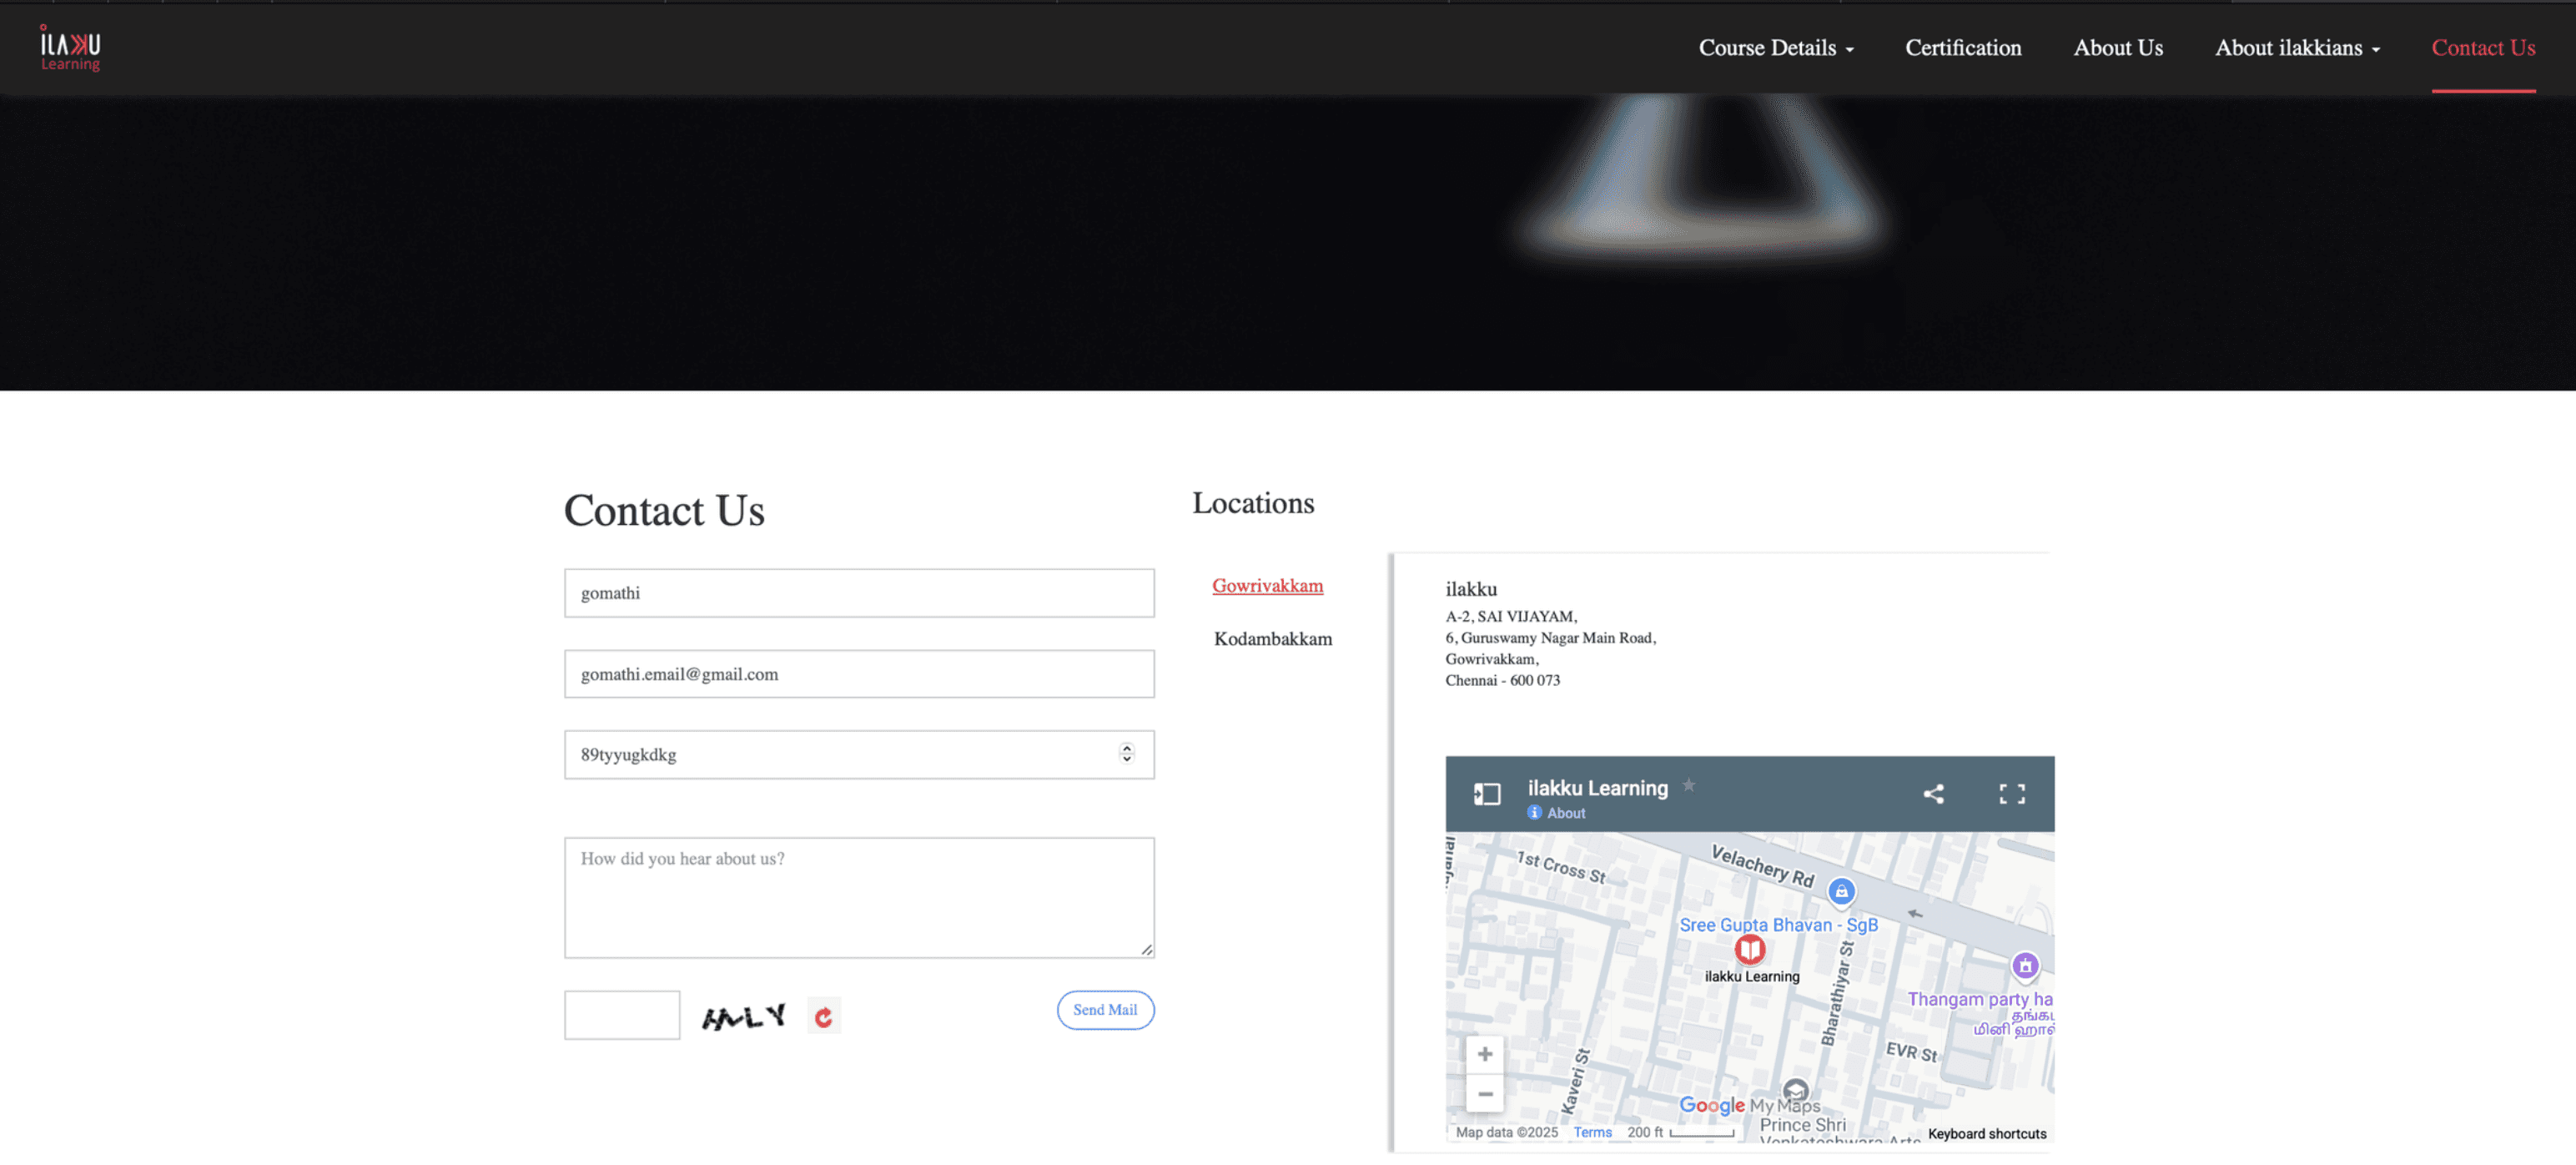
Task: Click the captcha text input box
Action: (x=621, y=1015)
